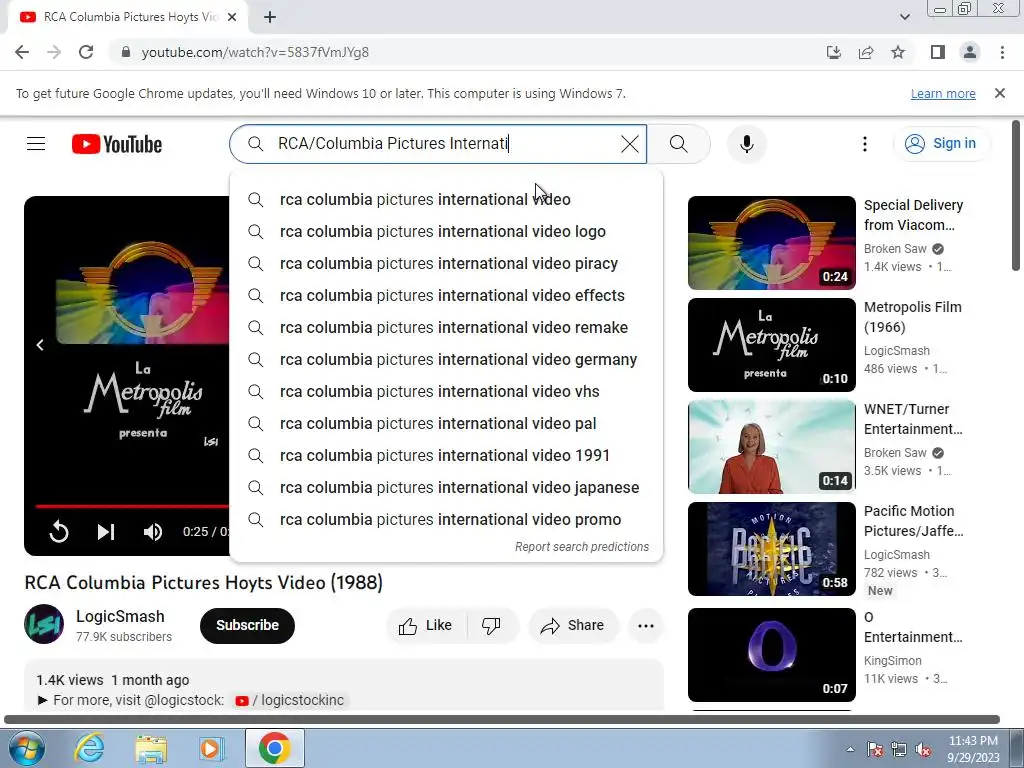Dismiss the Chrome update notice
1024x768 pixels.
pos(1000,93)
